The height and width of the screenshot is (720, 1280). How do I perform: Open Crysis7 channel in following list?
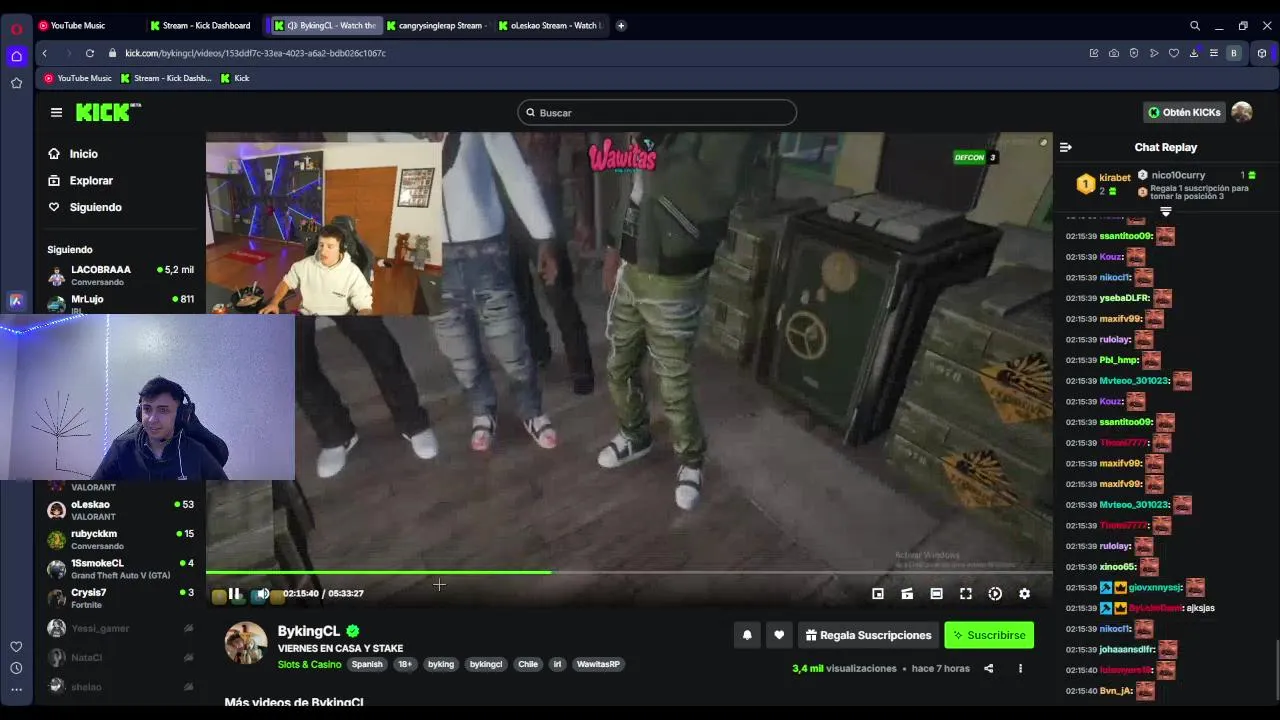[120, 598]
